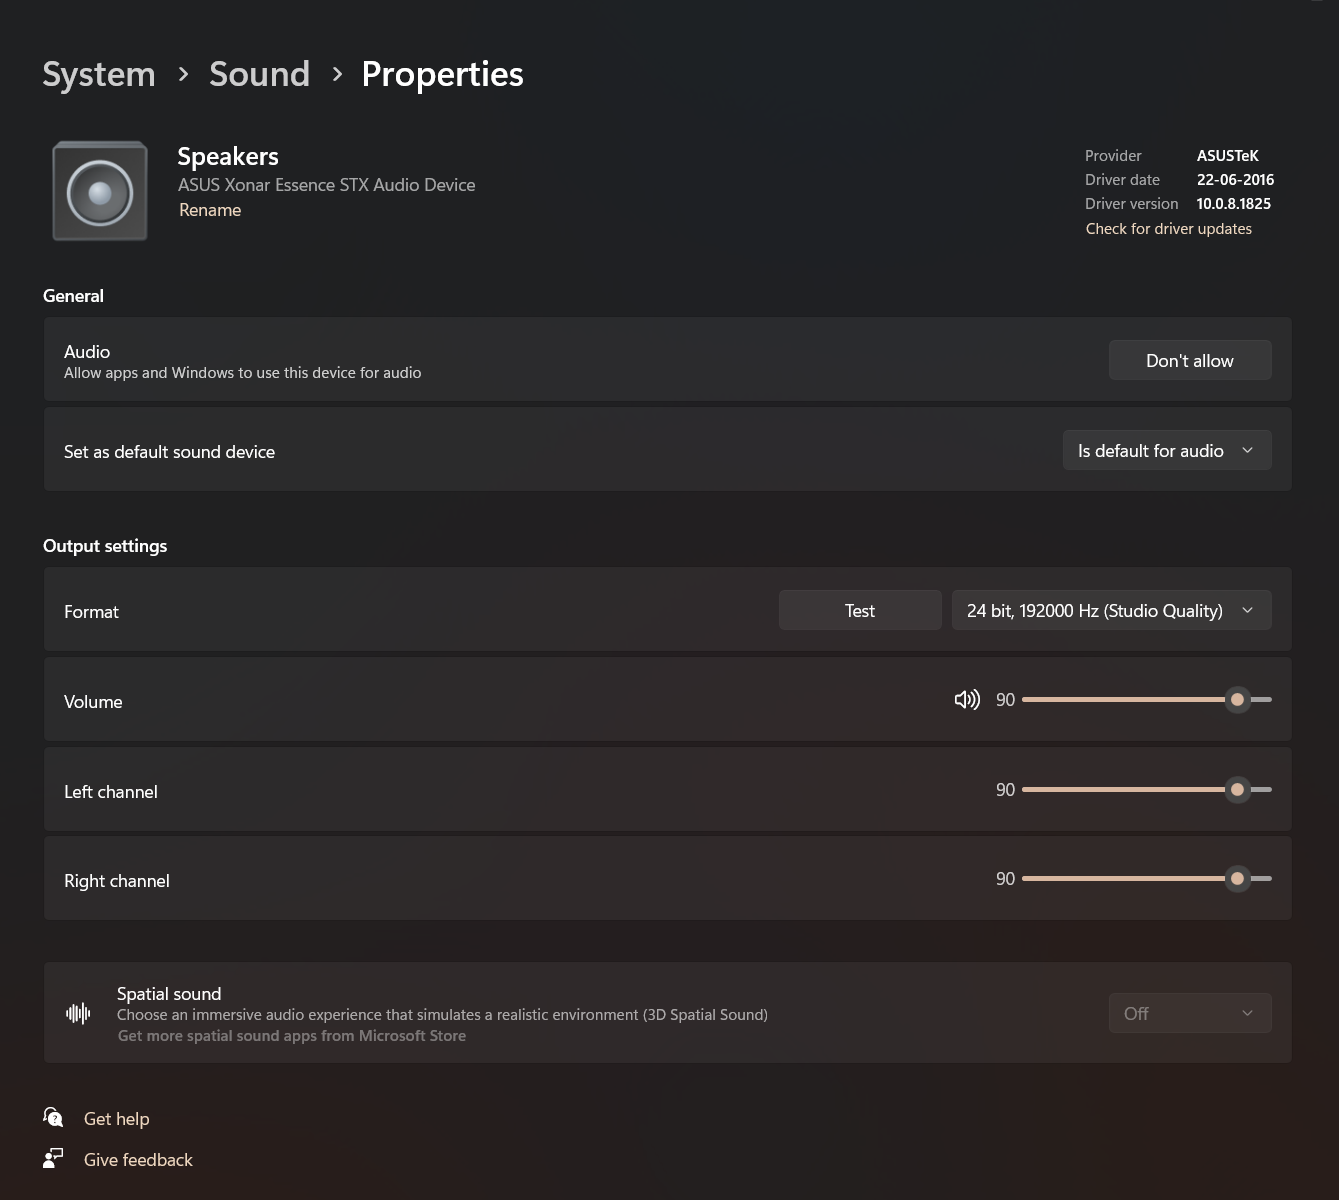This screenshot has width=1339, height=1200.
Task: Click the chevron between Sound and Properties
Action: (x=336, y=74)
